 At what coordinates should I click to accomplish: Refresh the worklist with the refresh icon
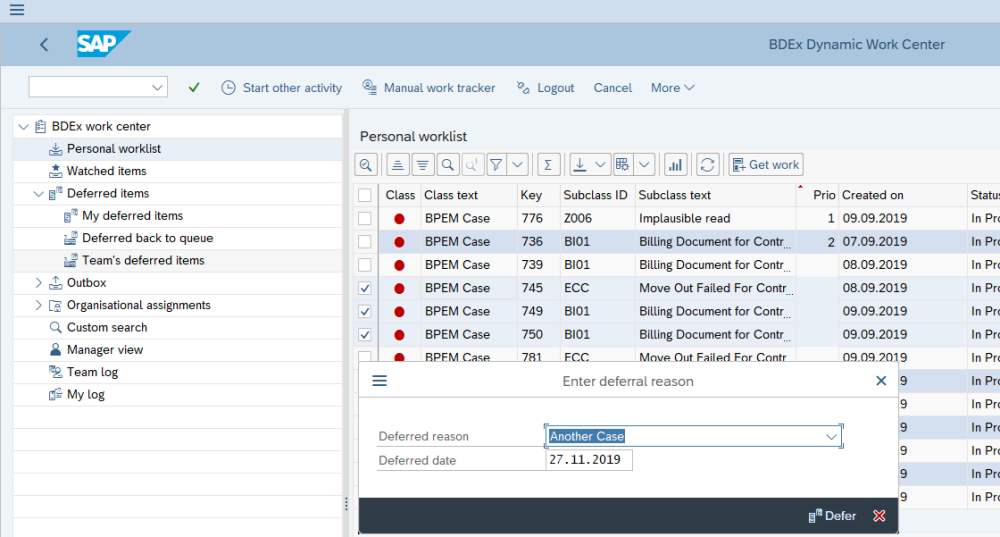708,165
